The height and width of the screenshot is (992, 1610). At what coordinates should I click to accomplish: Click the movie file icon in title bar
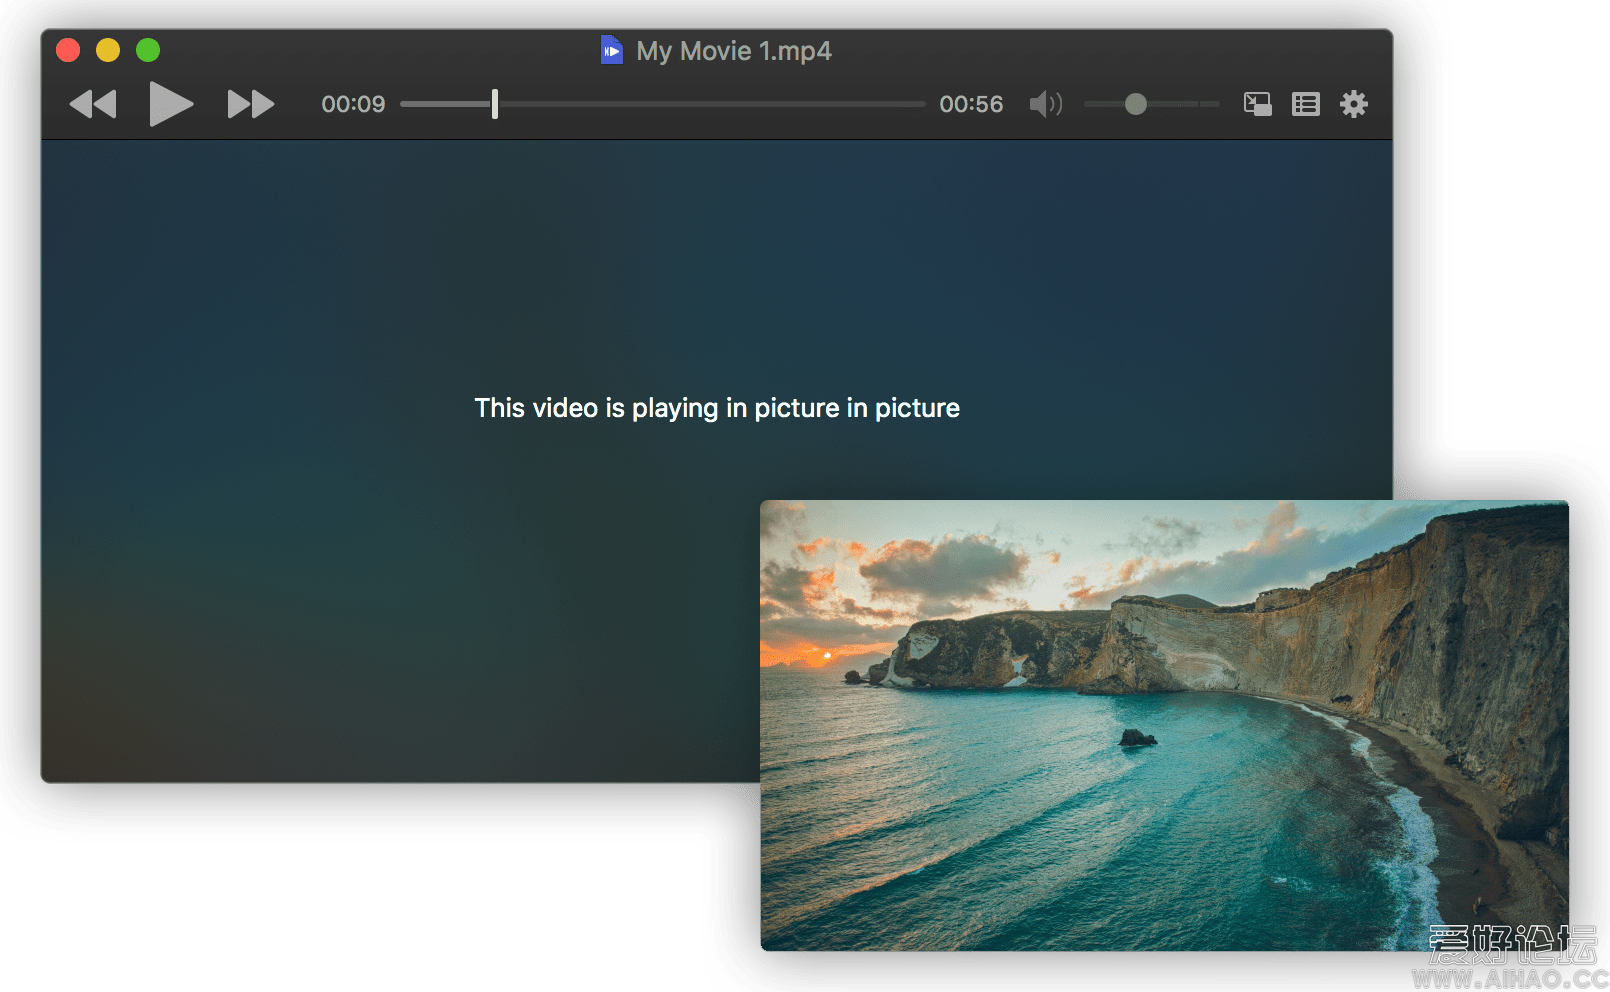point(611,50)
